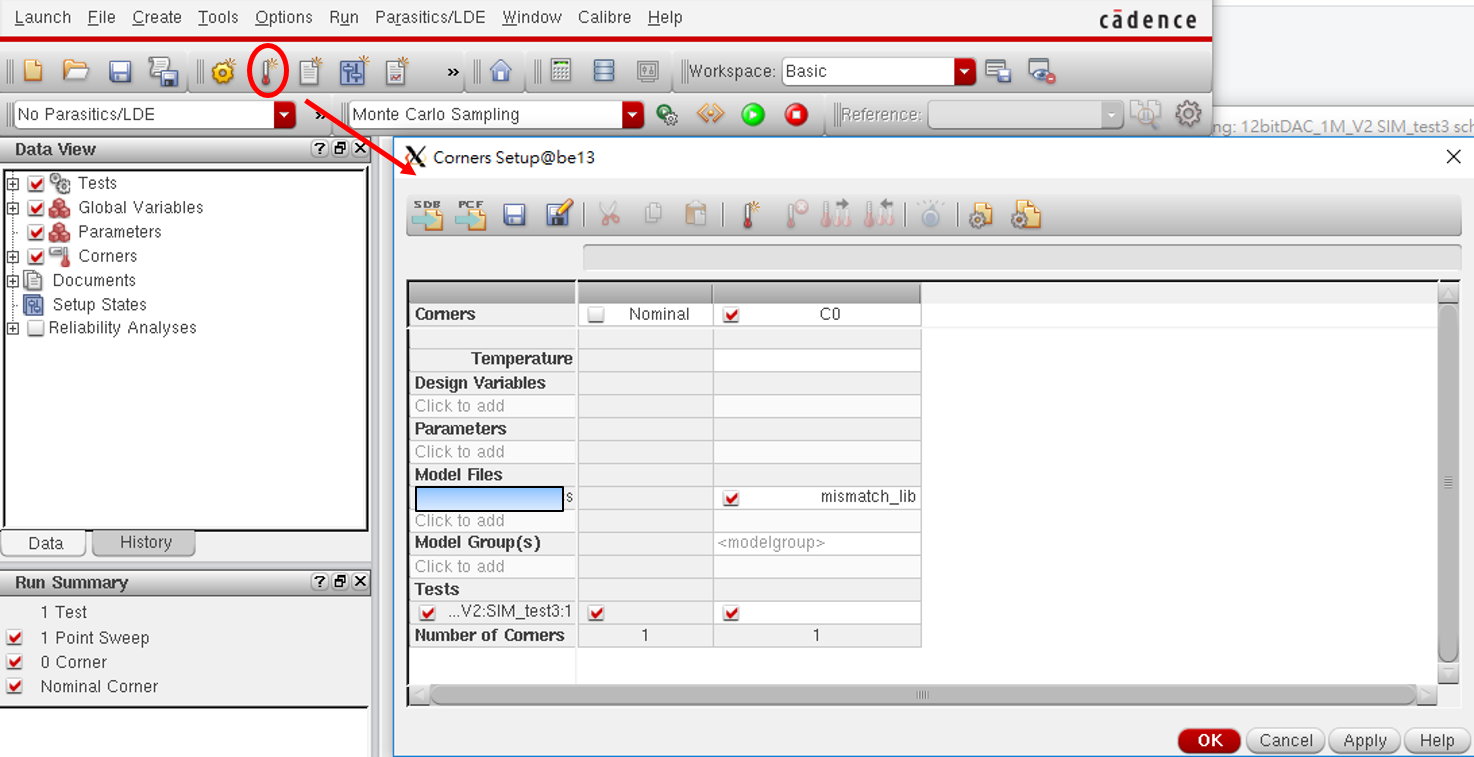Expand the Tests tree node
The height and width of the screenshot is (757, 1474).
tap(13, 184)
